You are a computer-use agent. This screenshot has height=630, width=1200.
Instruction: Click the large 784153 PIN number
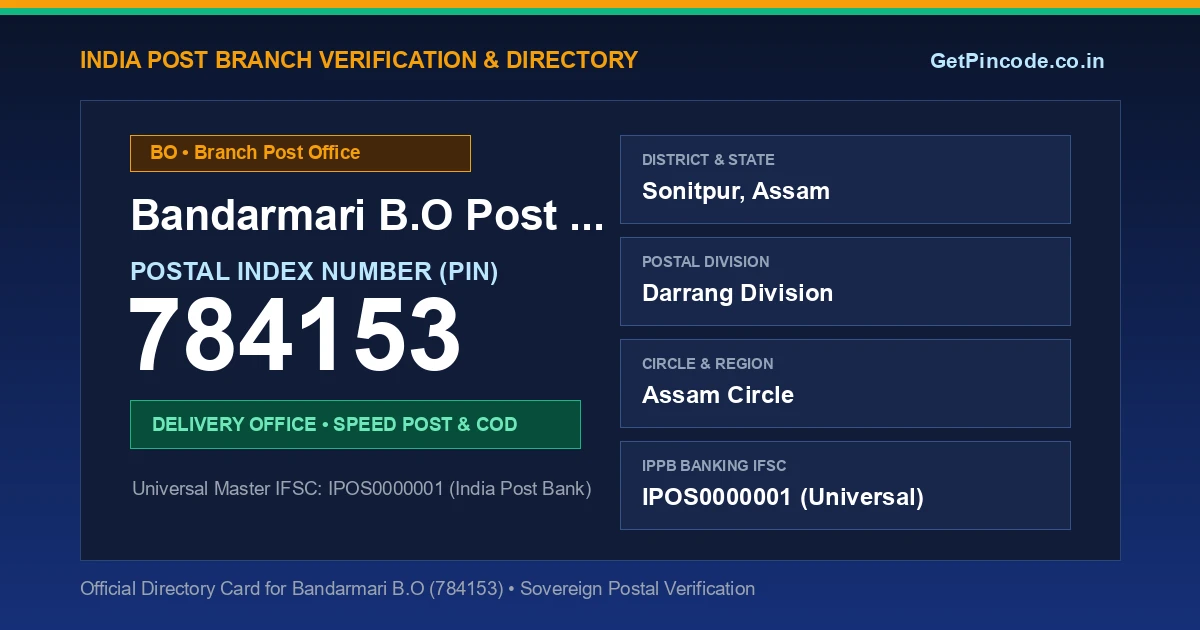(x=295, y=337)
